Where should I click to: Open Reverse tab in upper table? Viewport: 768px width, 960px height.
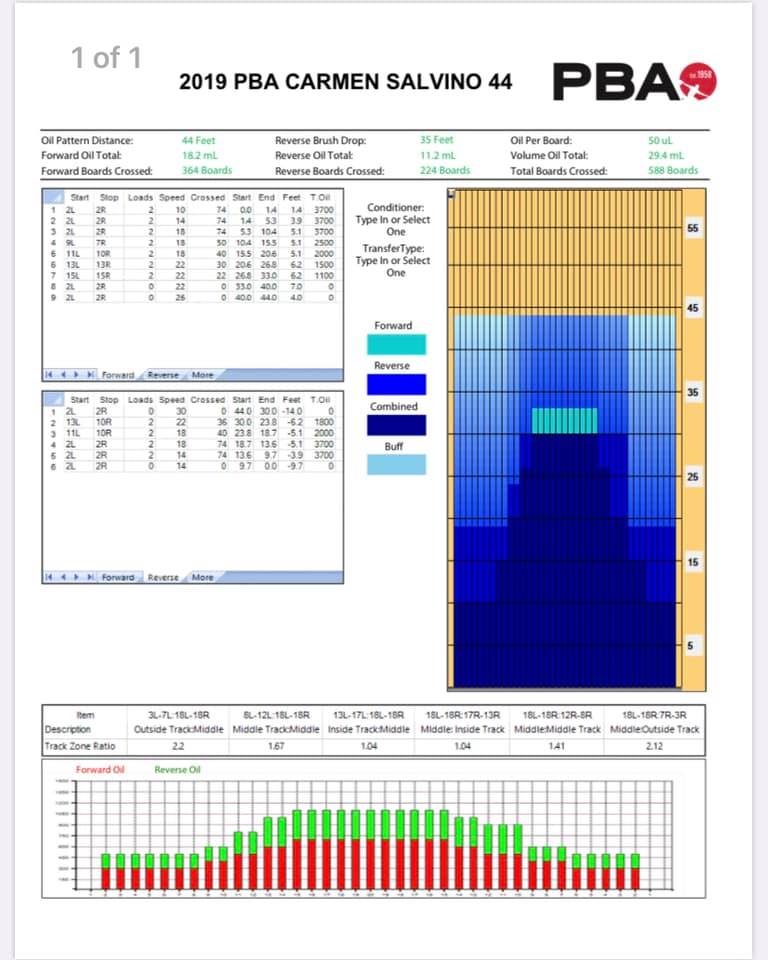(163, 375)
